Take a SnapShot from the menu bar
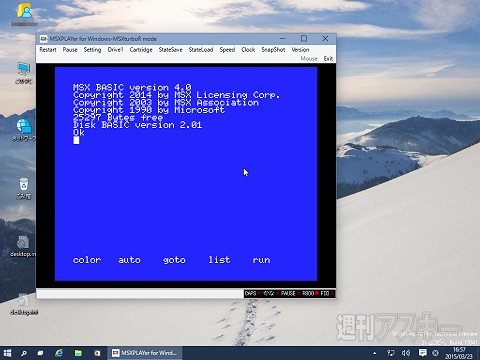This screenshot has height=360, width=480. (273, 50)
